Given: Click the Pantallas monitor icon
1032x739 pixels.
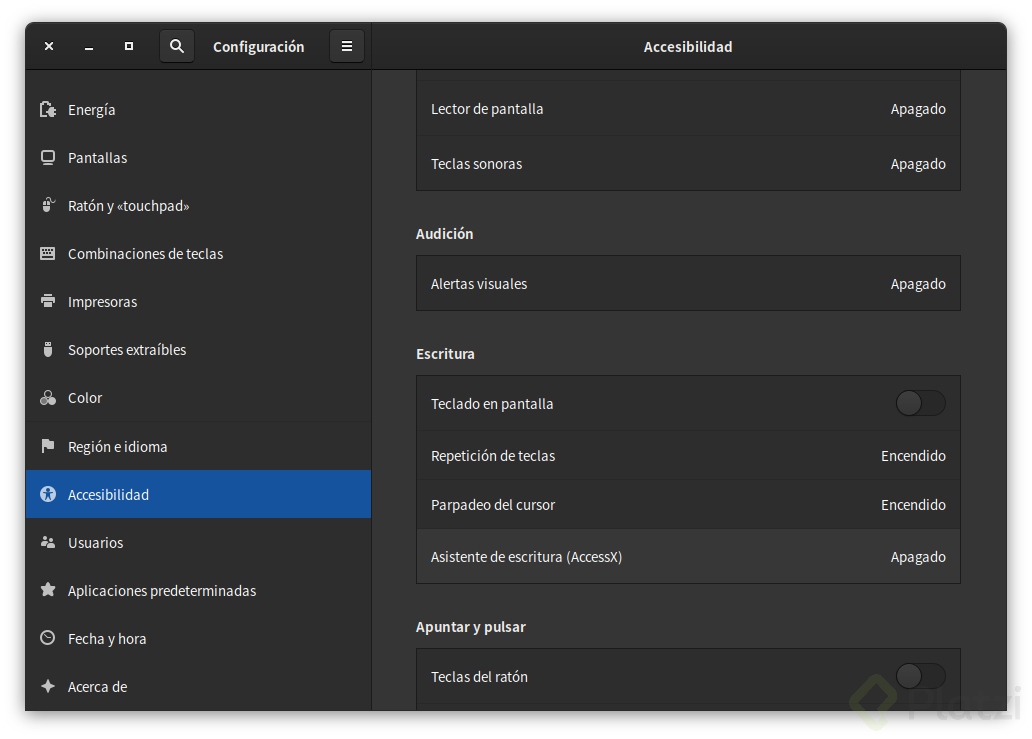Looking at the screenshot, I should pyautogui.click(x=47, y=157).
